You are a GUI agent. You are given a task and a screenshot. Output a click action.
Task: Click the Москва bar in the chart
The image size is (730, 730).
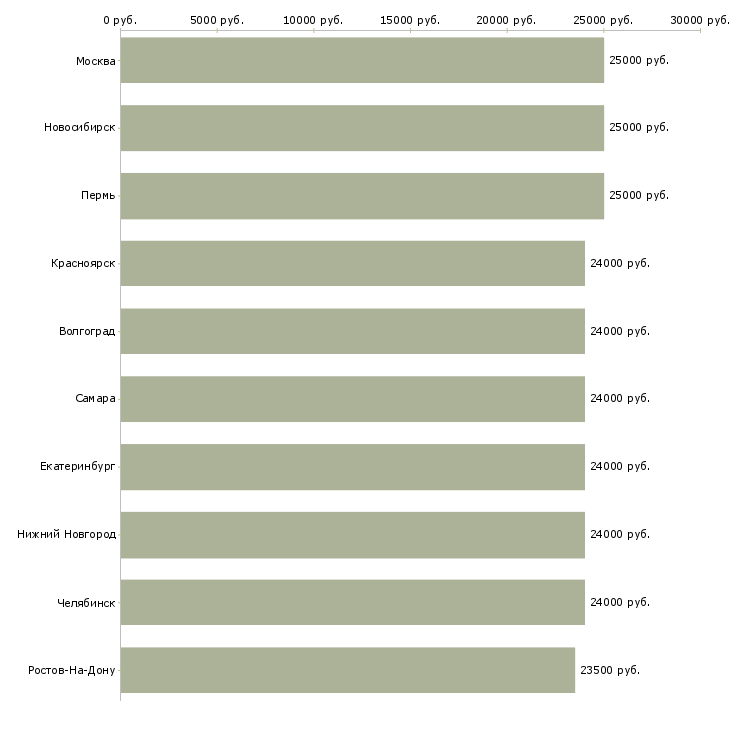362,60
